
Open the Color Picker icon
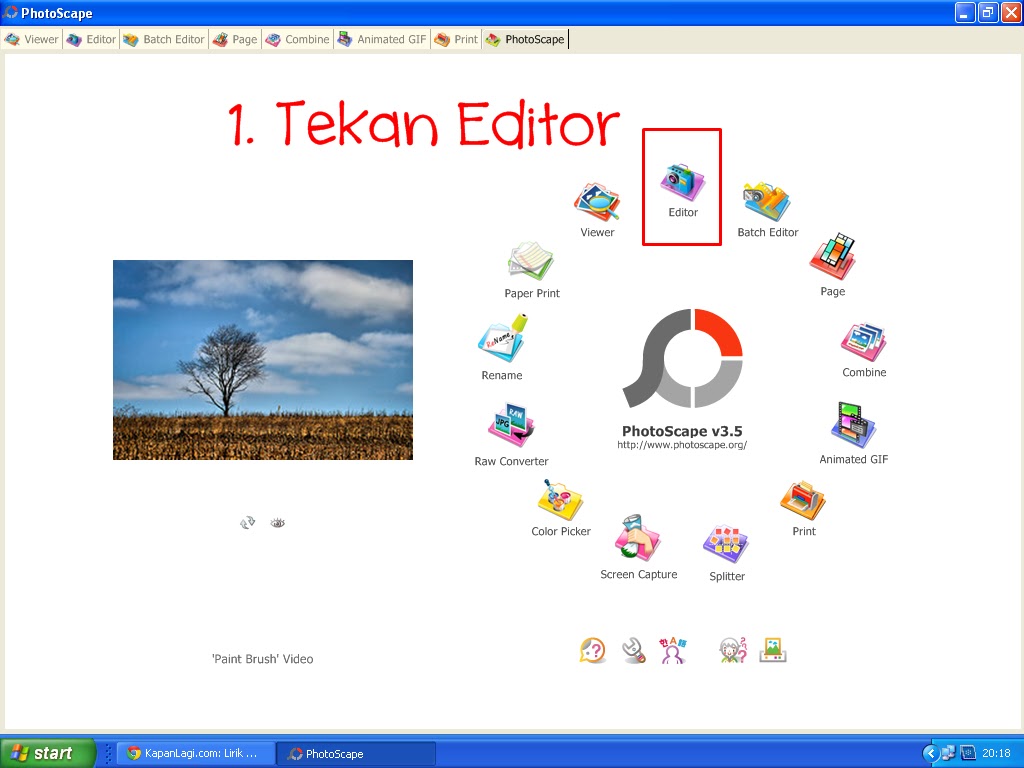[560, 500]
